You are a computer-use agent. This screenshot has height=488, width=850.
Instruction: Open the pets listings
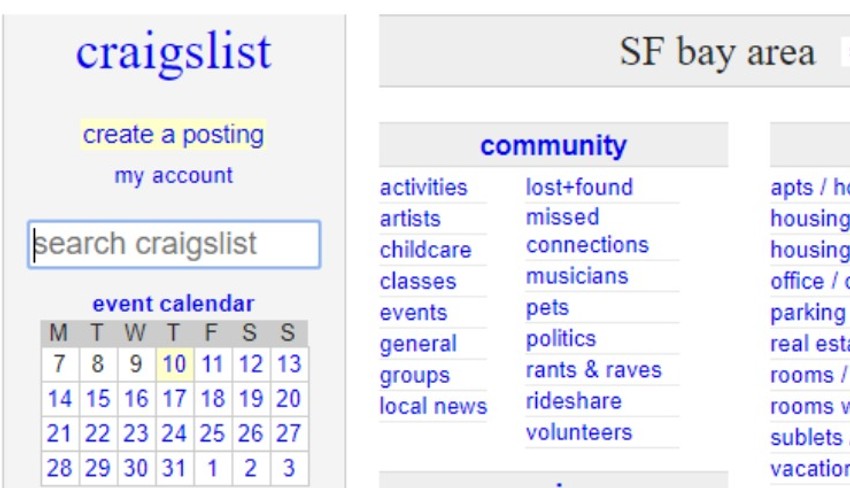coord(547,308)
